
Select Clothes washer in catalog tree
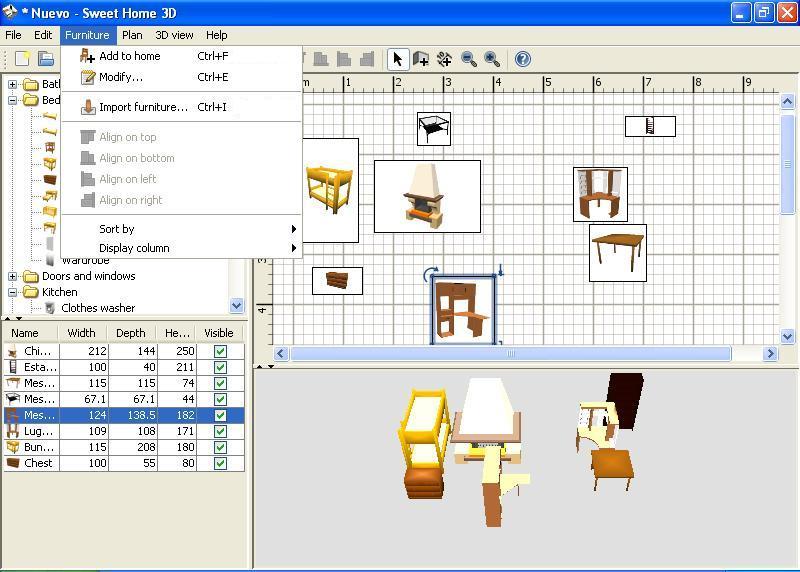coord(98,308)
